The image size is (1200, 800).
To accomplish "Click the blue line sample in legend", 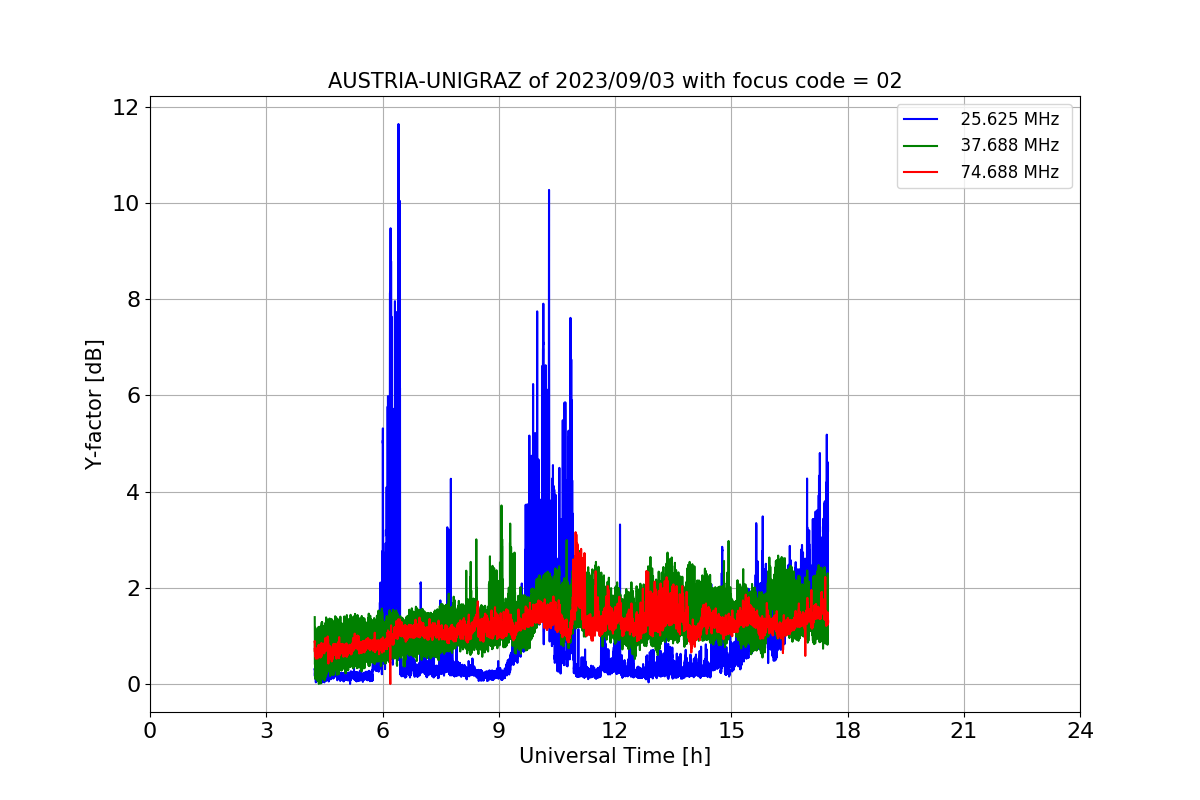I will (x=921, y=120).
